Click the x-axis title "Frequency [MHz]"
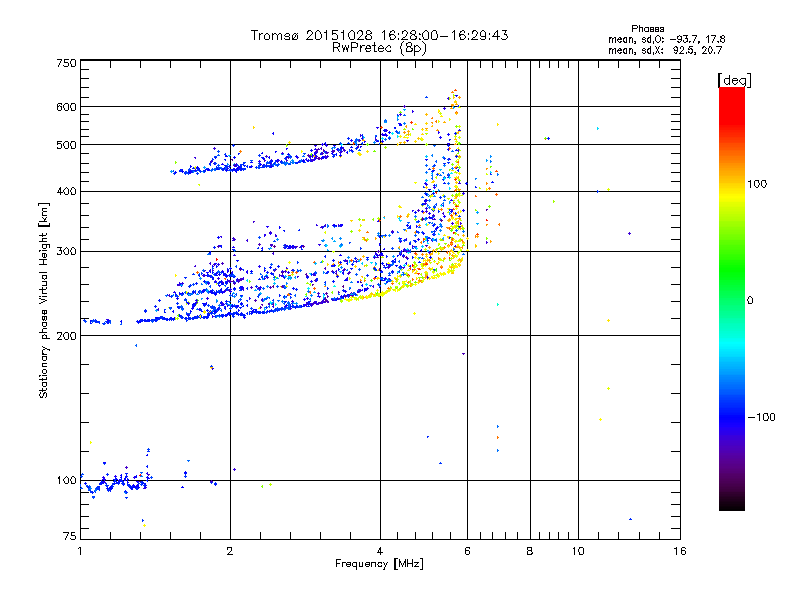800x600 pixels. click(379, 564)
